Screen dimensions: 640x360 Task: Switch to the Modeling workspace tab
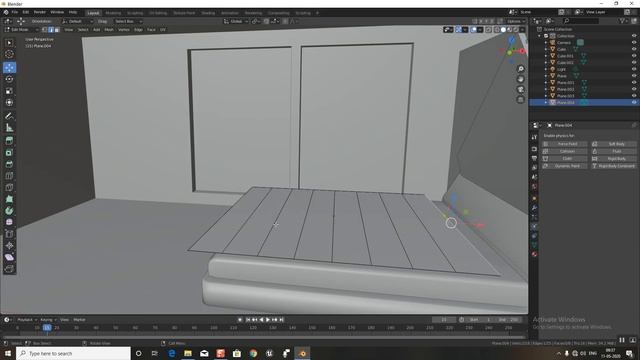(113, 13)
